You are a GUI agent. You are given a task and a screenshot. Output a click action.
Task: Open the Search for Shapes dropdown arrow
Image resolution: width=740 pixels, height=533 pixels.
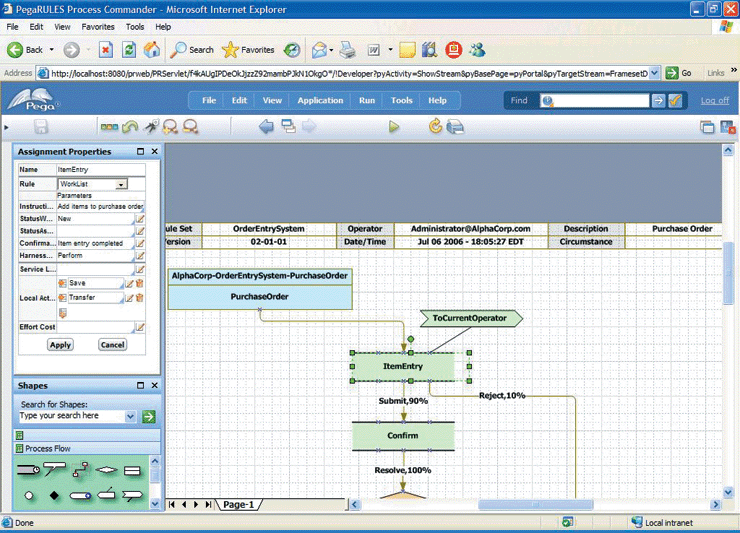pos(130,416)
